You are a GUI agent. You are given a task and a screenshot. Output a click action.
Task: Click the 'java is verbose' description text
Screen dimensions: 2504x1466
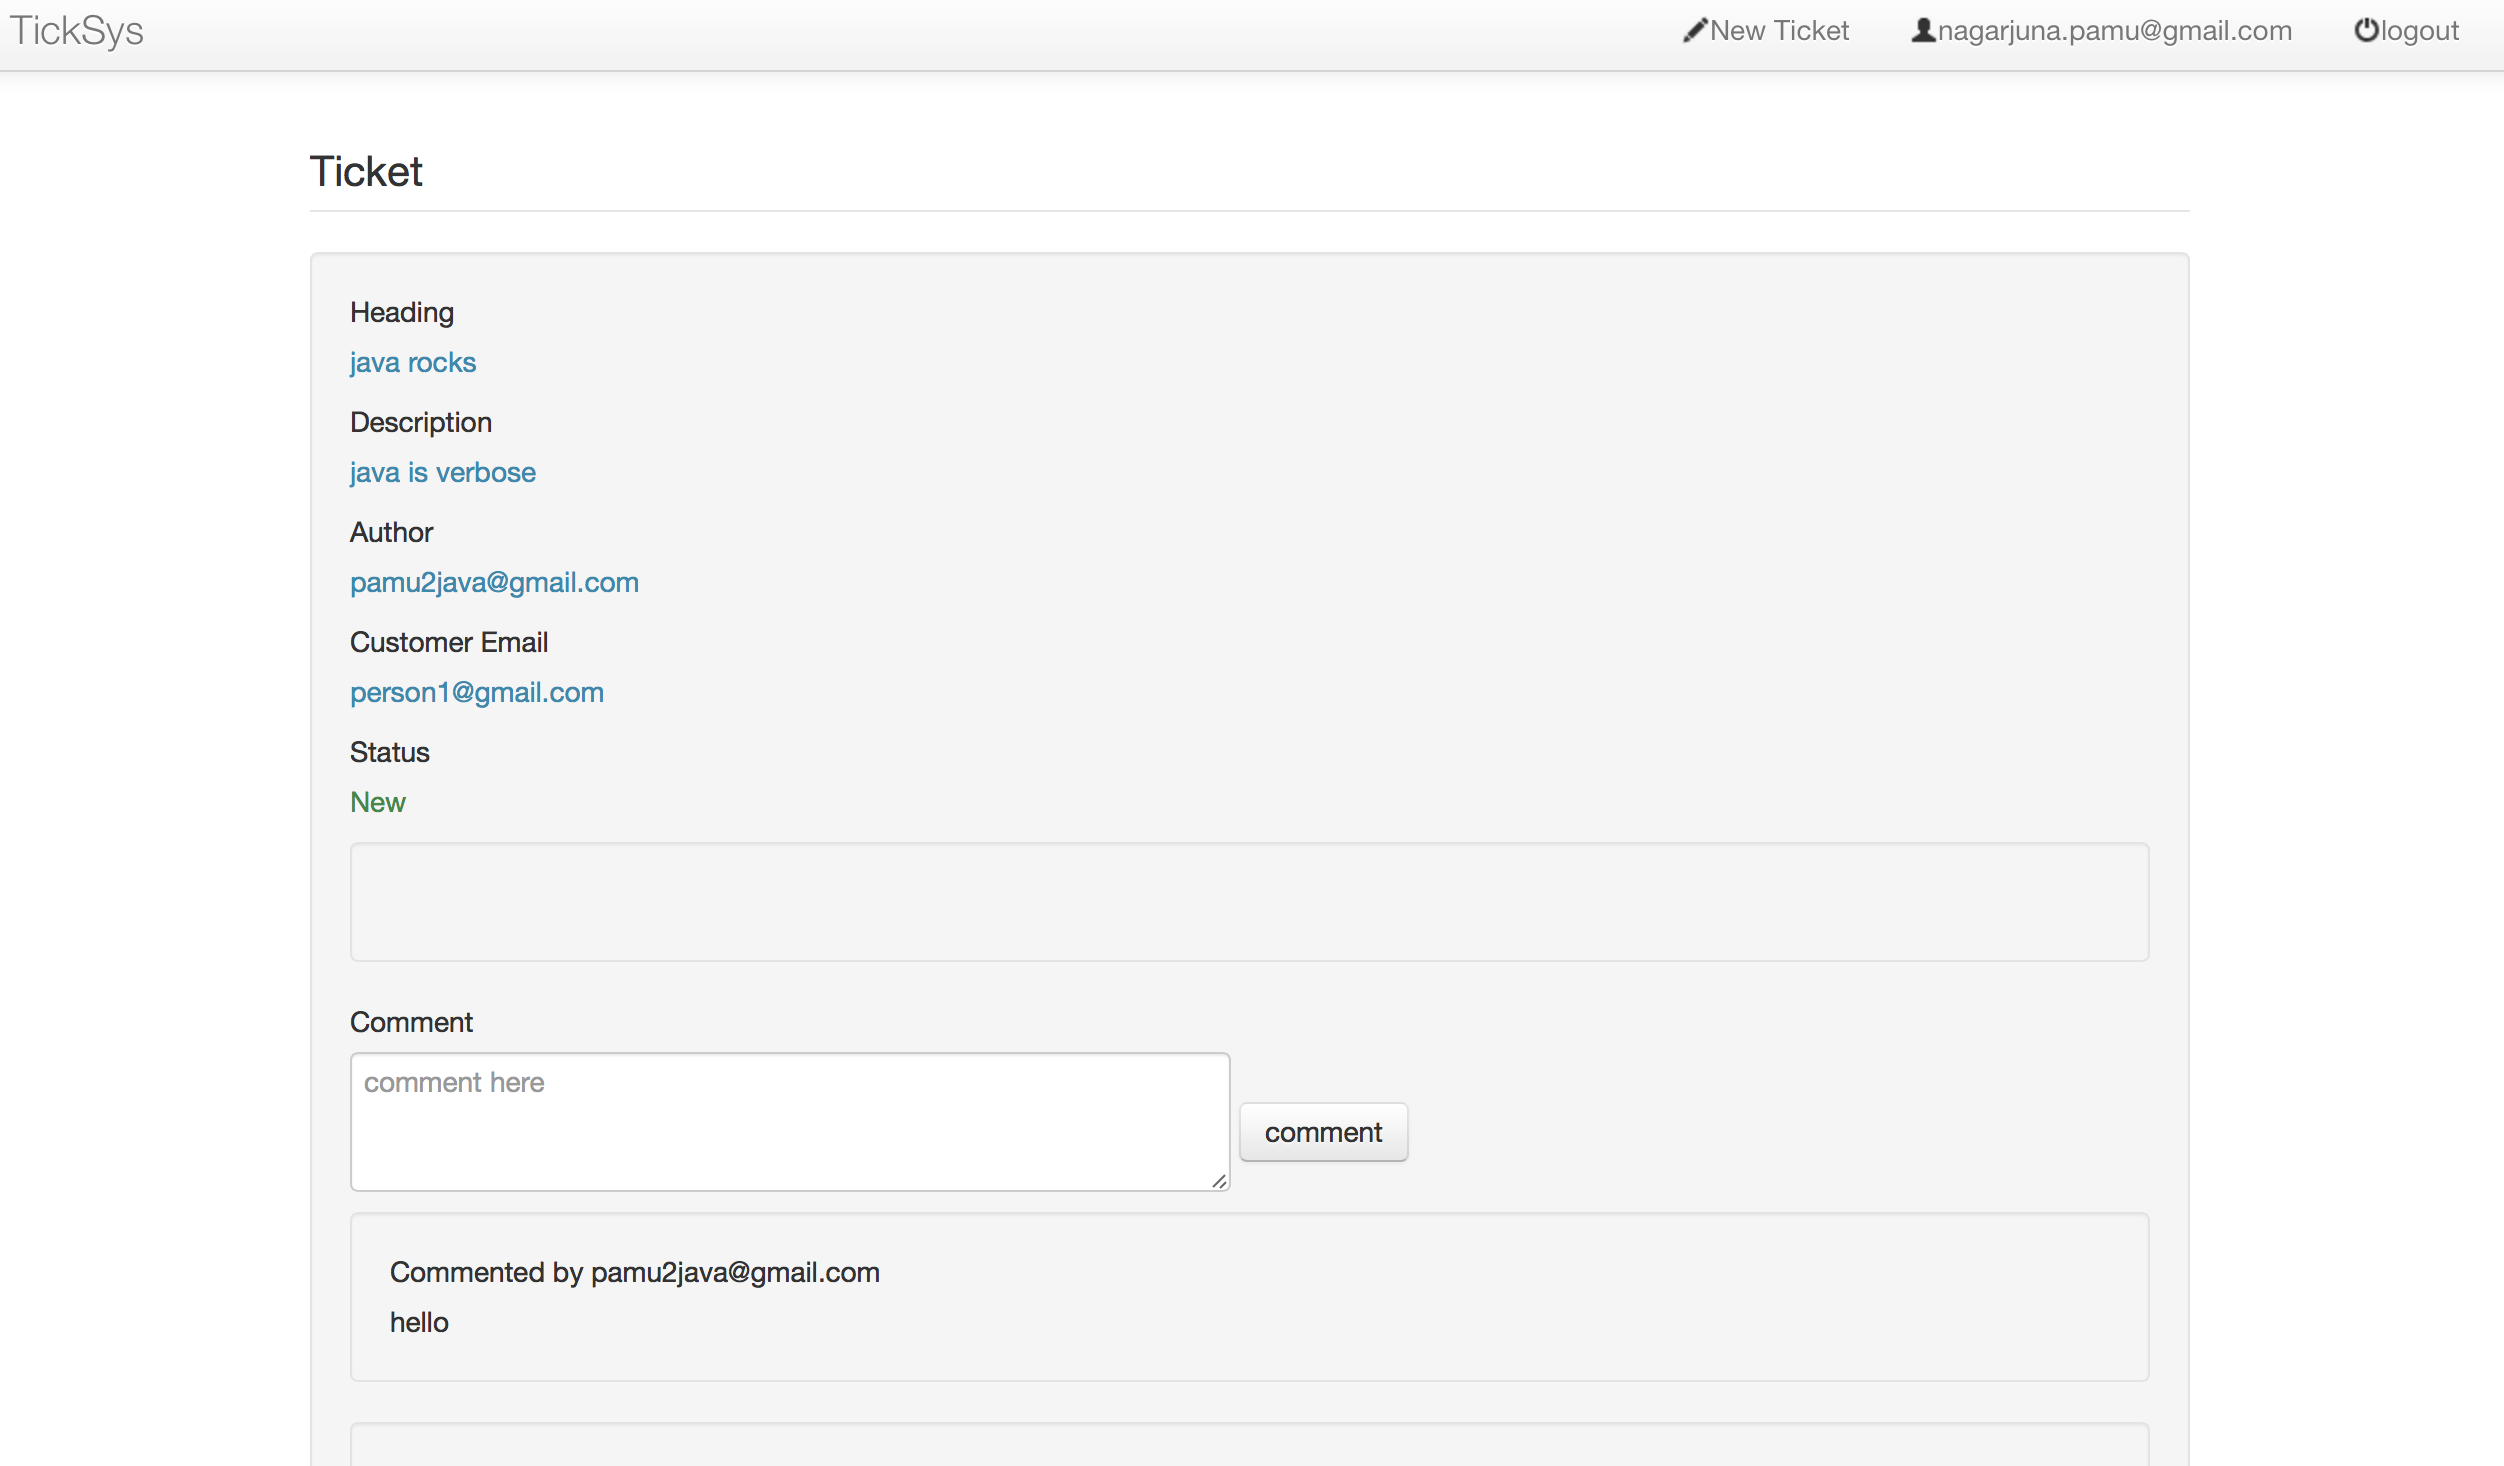point(442,472)
